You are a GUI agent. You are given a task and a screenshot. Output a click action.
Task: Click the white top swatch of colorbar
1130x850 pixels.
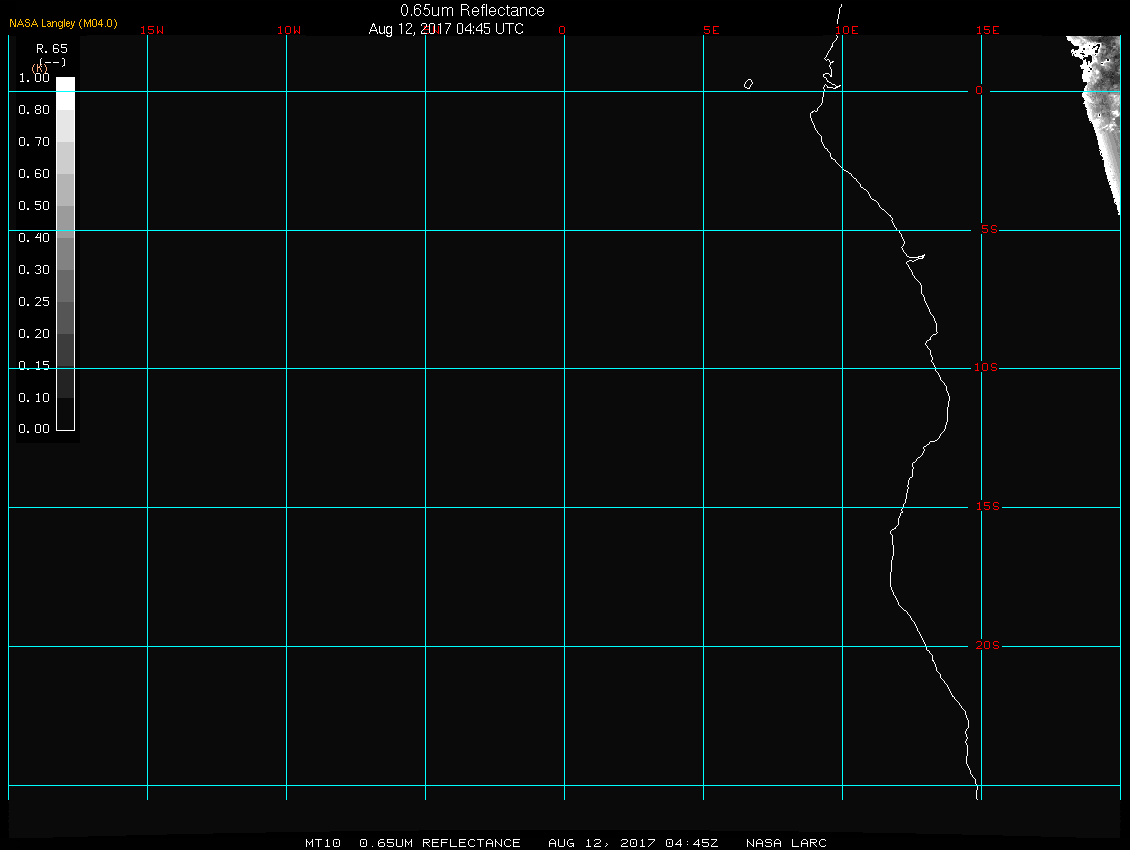[66, 93]
